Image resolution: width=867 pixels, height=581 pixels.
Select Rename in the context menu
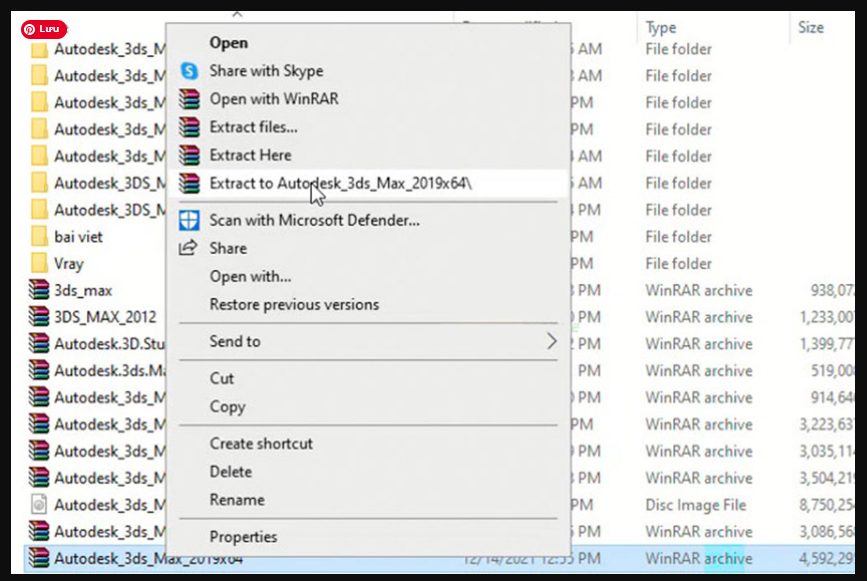point(237,500)
